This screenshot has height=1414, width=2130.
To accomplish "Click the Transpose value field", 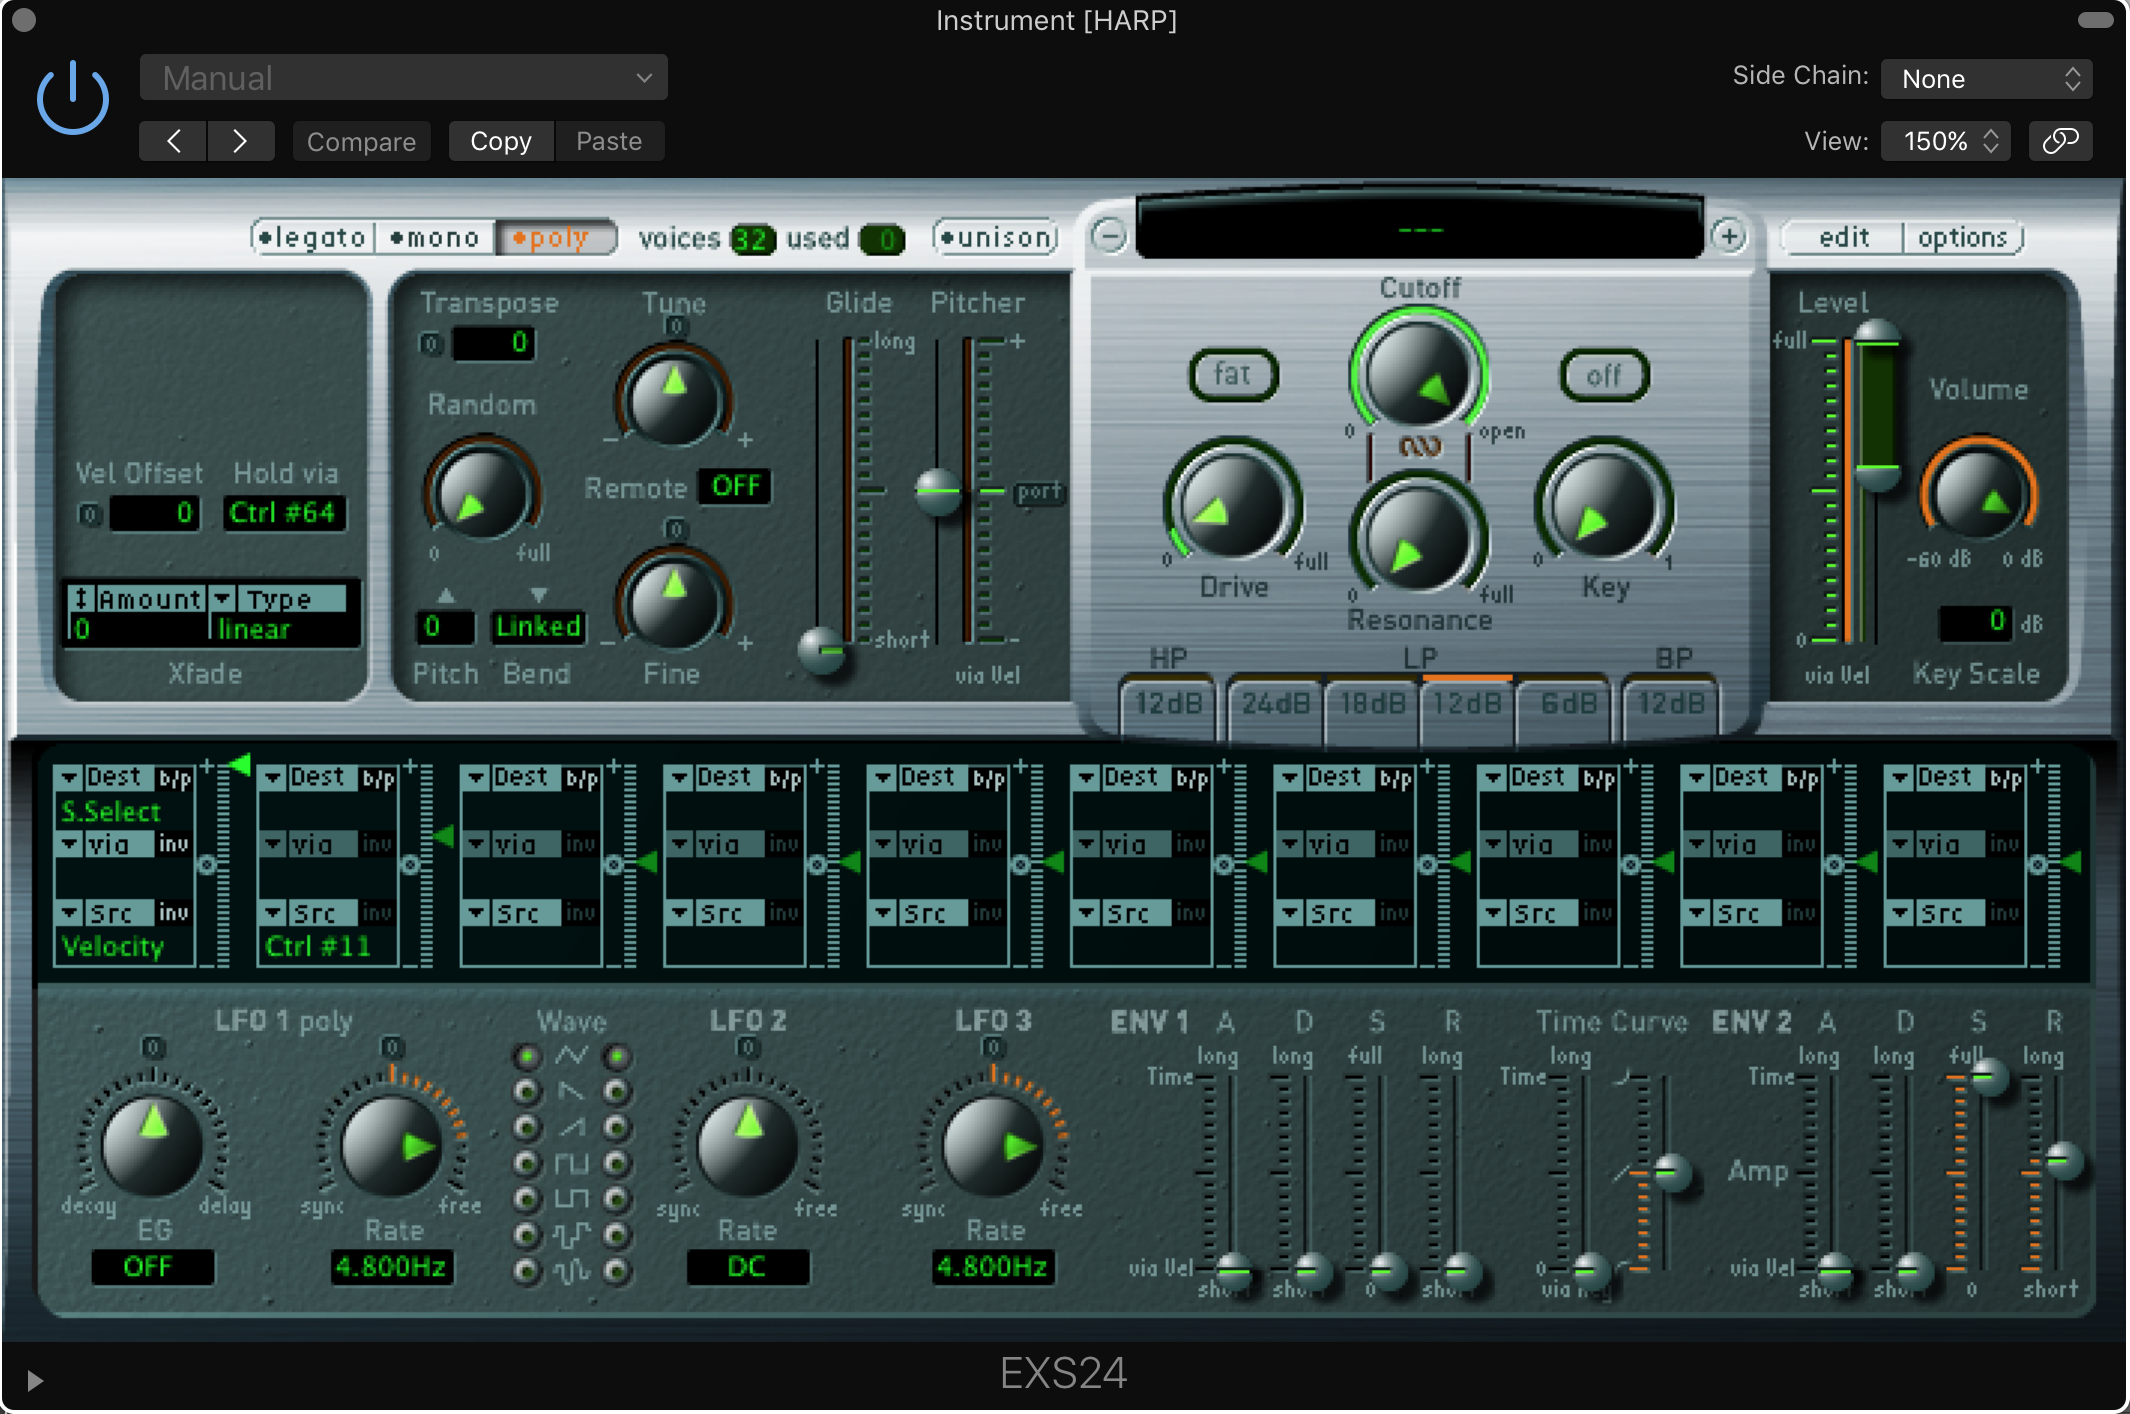I will [494, 343].
